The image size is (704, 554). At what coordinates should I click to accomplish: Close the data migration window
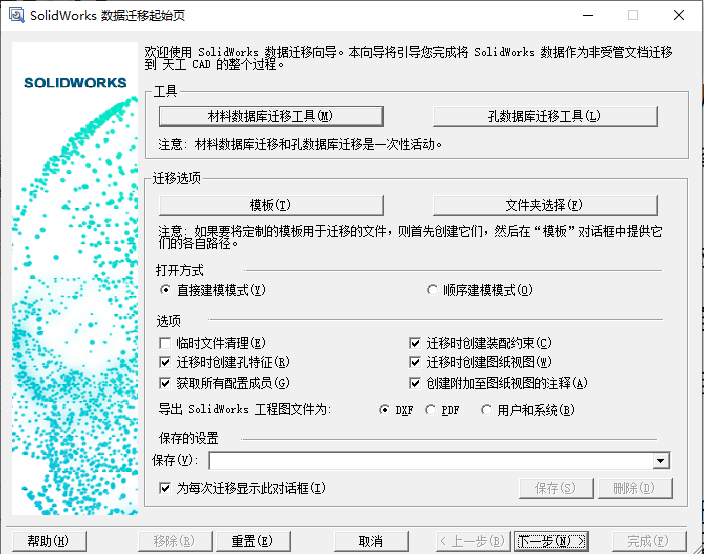pyautogui.click(x=679, y=15)
